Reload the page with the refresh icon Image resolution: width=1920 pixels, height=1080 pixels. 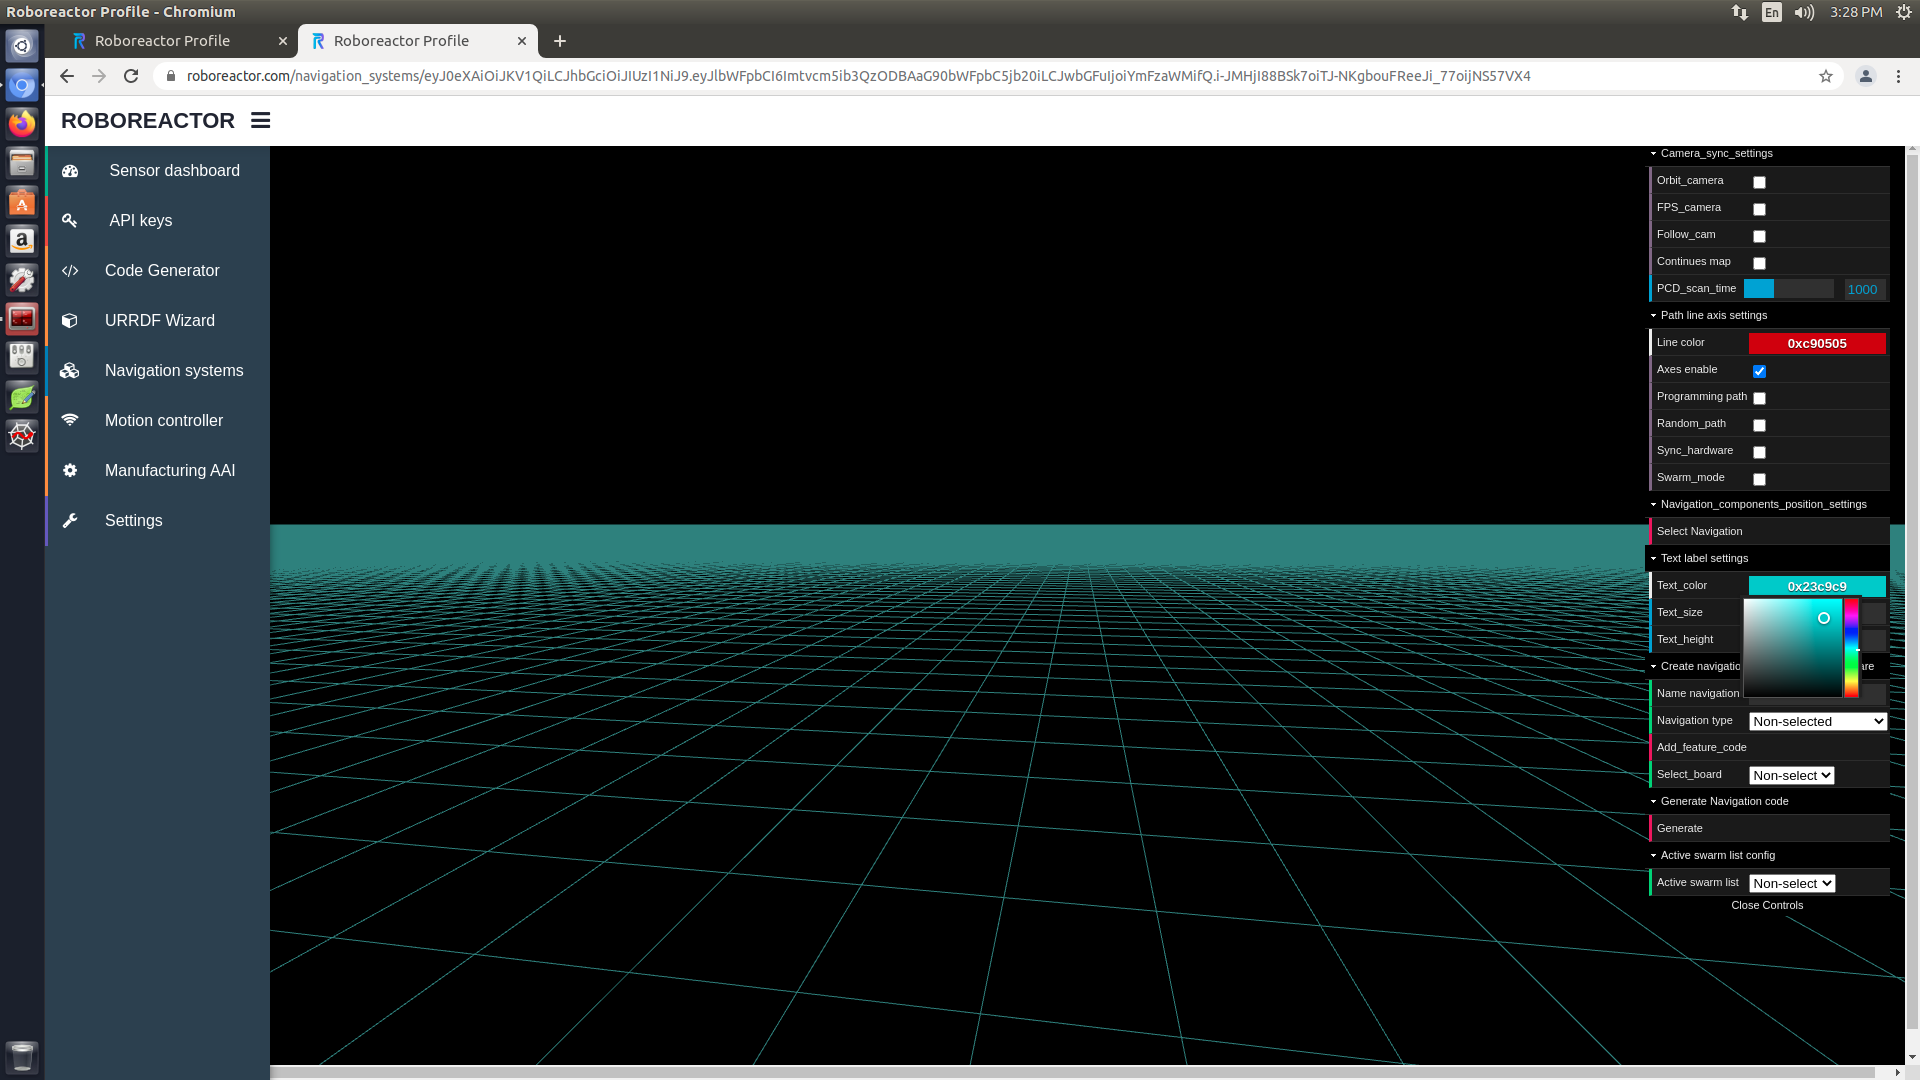[x=131, y=76]
